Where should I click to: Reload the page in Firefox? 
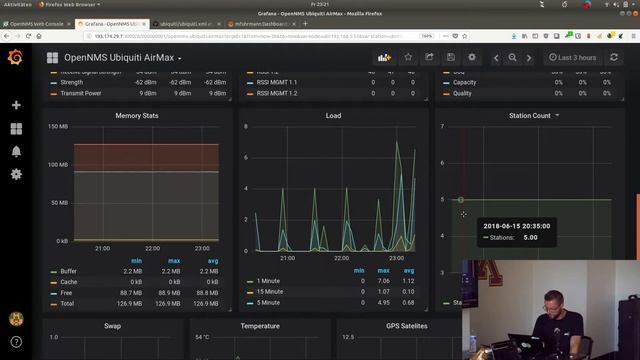click(28, 36)
